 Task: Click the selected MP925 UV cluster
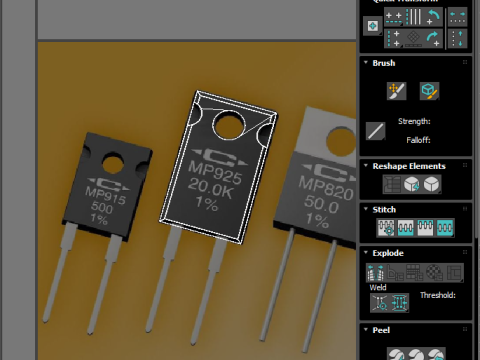(218, 167)
